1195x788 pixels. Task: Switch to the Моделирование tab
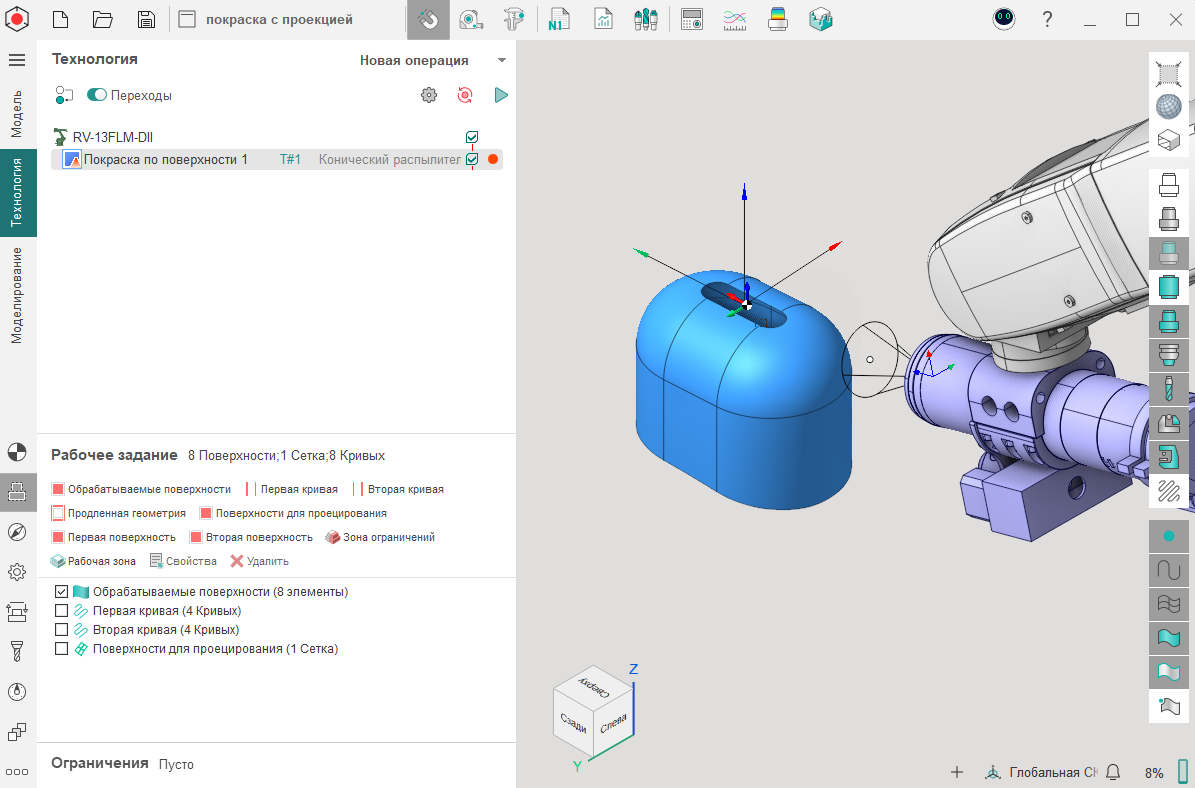17,295
